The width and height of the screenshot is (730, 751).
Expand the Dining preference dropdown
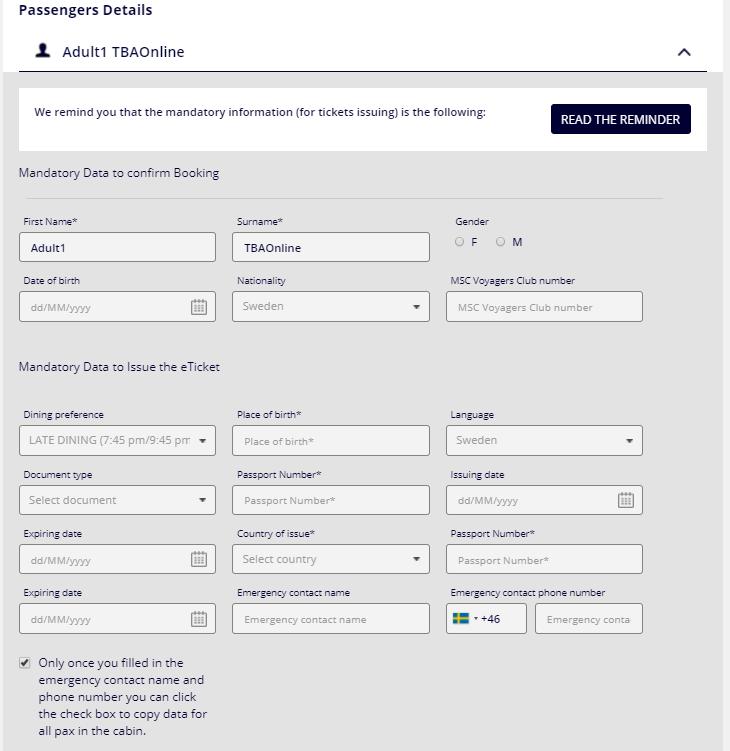(117, 440)
